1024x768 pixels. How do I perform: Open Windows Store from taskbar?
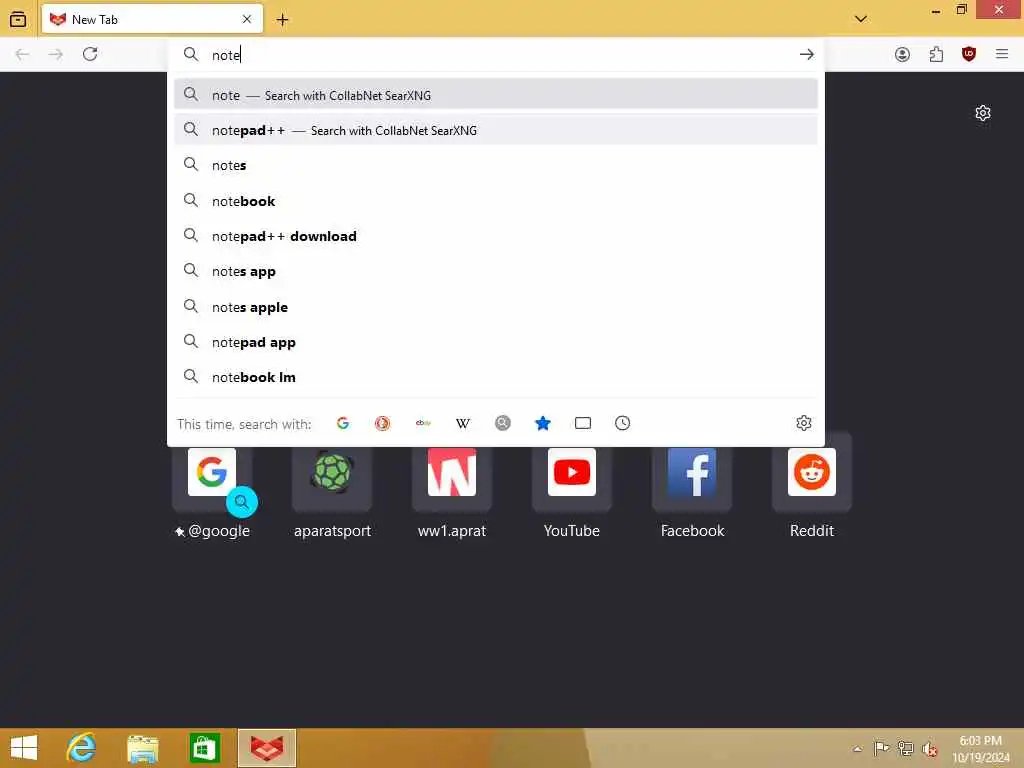coord(204,748)
